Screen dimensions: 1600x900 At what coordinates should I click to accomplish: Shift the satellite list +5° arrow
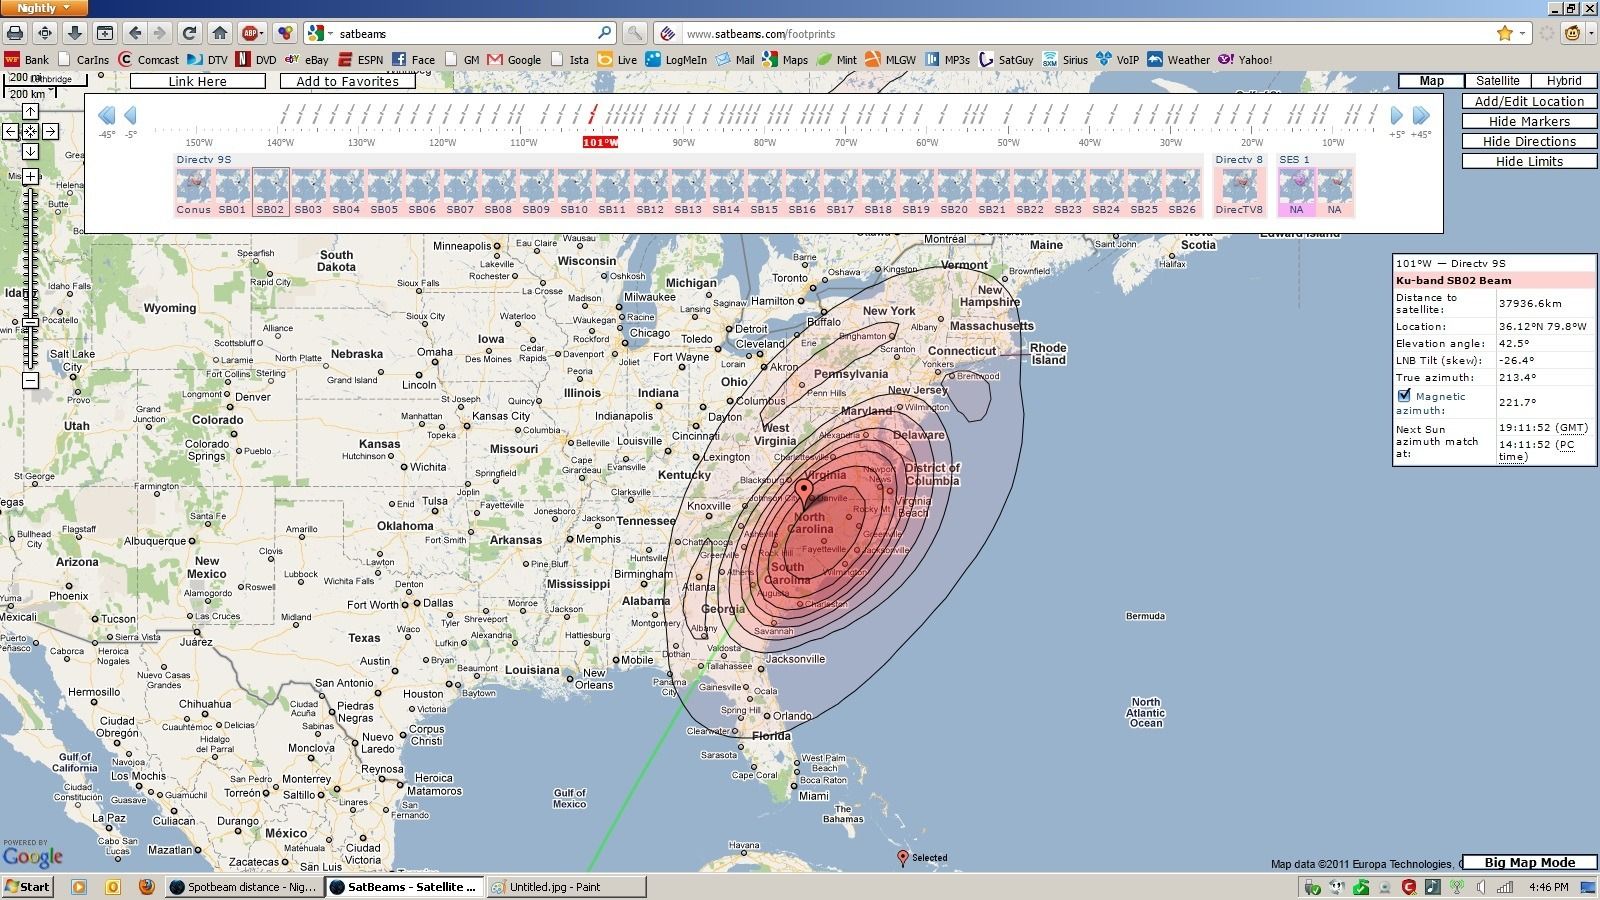click(1397, 115)
